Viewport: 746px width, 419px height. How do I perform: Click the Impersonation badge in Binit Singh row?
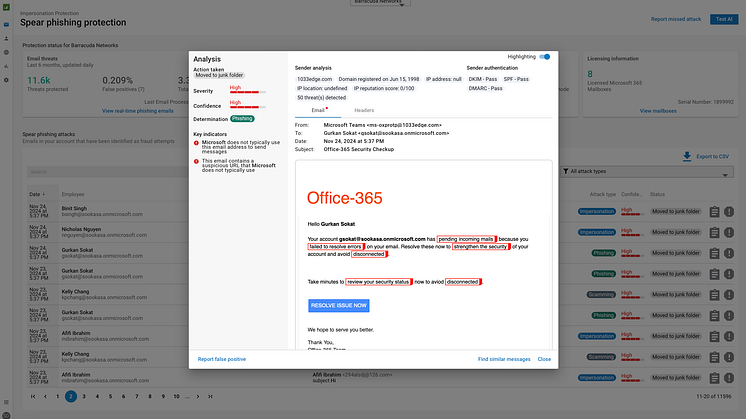pos(597,212)
